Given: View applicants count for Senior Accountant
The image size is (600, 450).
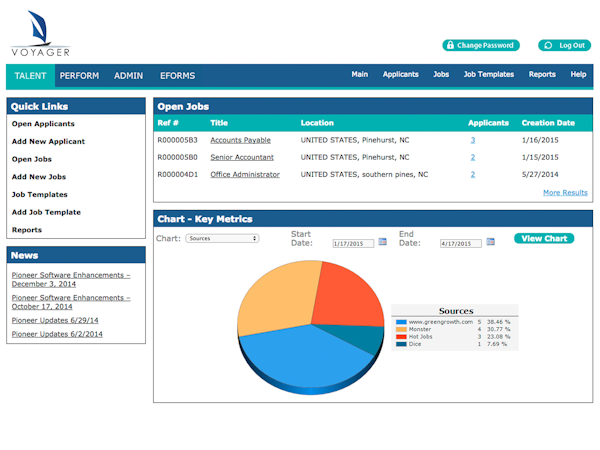Looking at the screenshot, I should tap(473, 157).
